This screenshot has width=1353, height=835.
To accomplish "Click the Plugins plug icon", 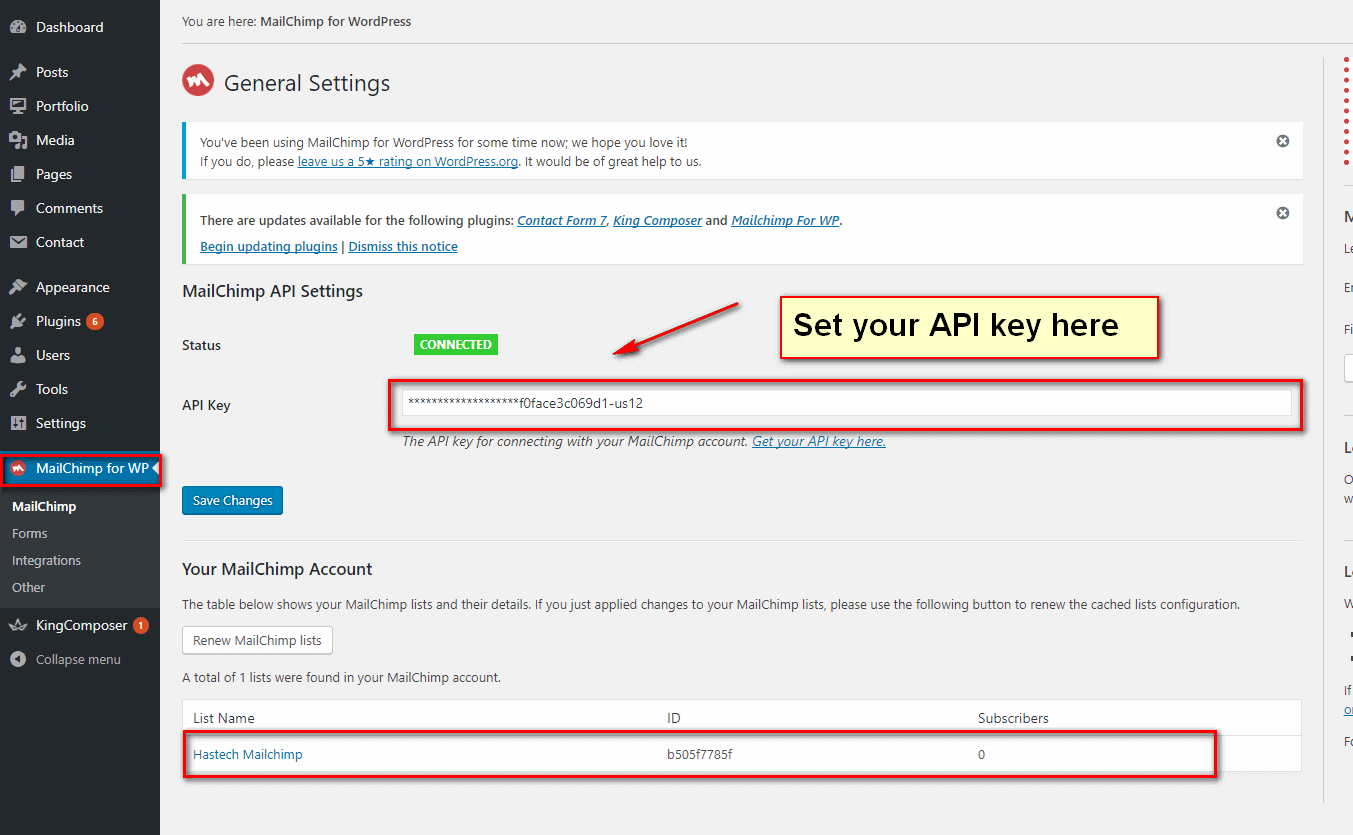I will coord(18,321).
